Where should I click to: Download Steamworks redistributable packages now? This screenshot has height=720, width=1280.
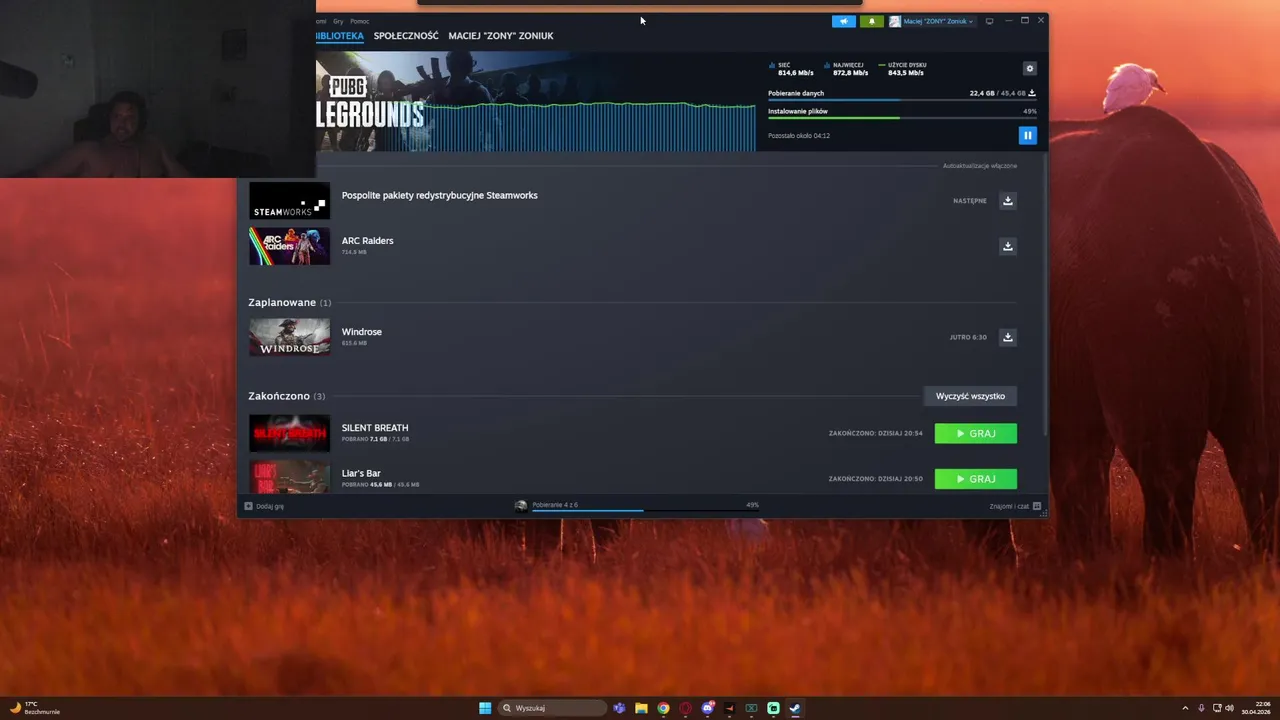1008,200
